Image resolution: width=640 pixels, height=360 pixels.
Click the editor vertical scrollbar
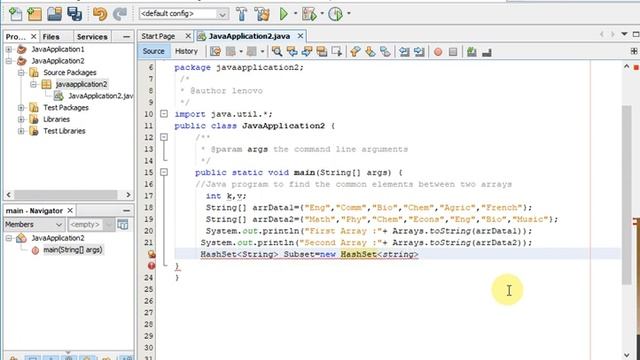[627, 195]
